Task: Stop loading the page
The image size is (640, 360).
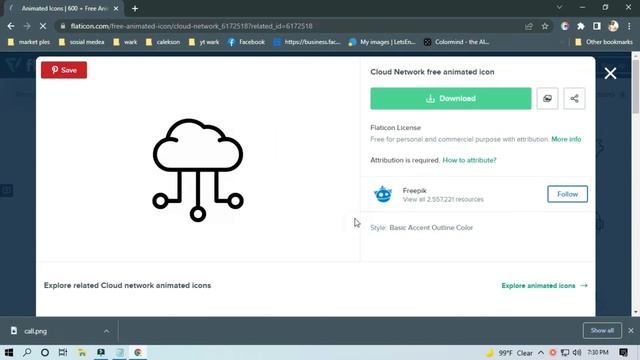Action: pos(43,26)
